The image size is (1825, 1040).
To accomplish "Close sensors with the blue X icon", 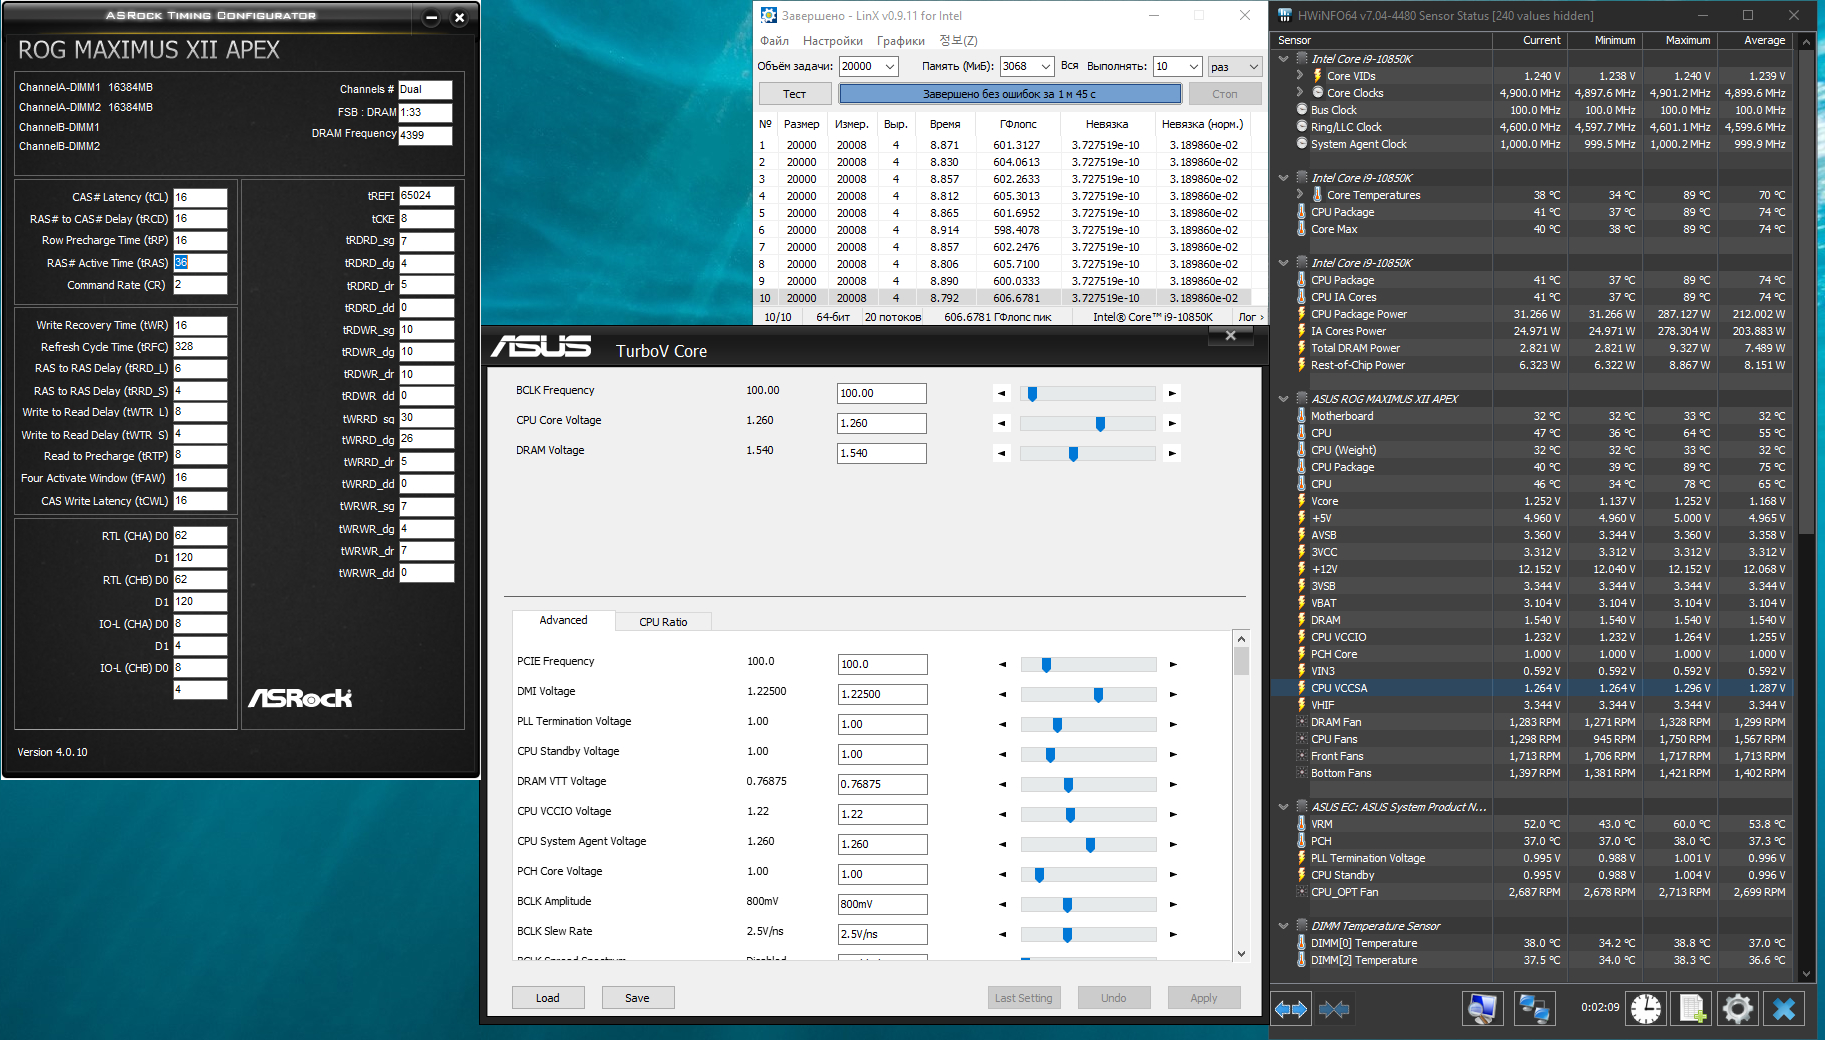I will [x=1784, y=1009].
